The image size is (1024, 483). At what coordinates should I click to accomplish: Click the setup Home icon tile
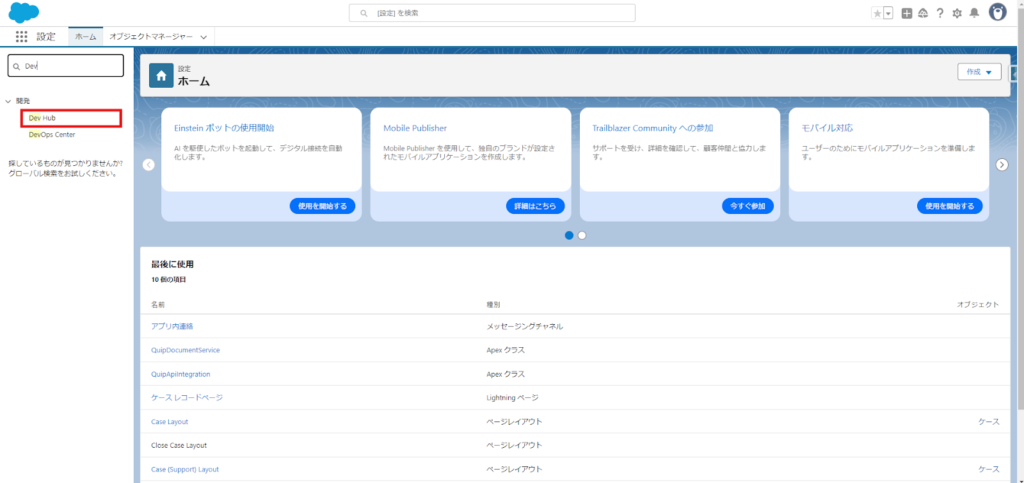click(161, 75)
